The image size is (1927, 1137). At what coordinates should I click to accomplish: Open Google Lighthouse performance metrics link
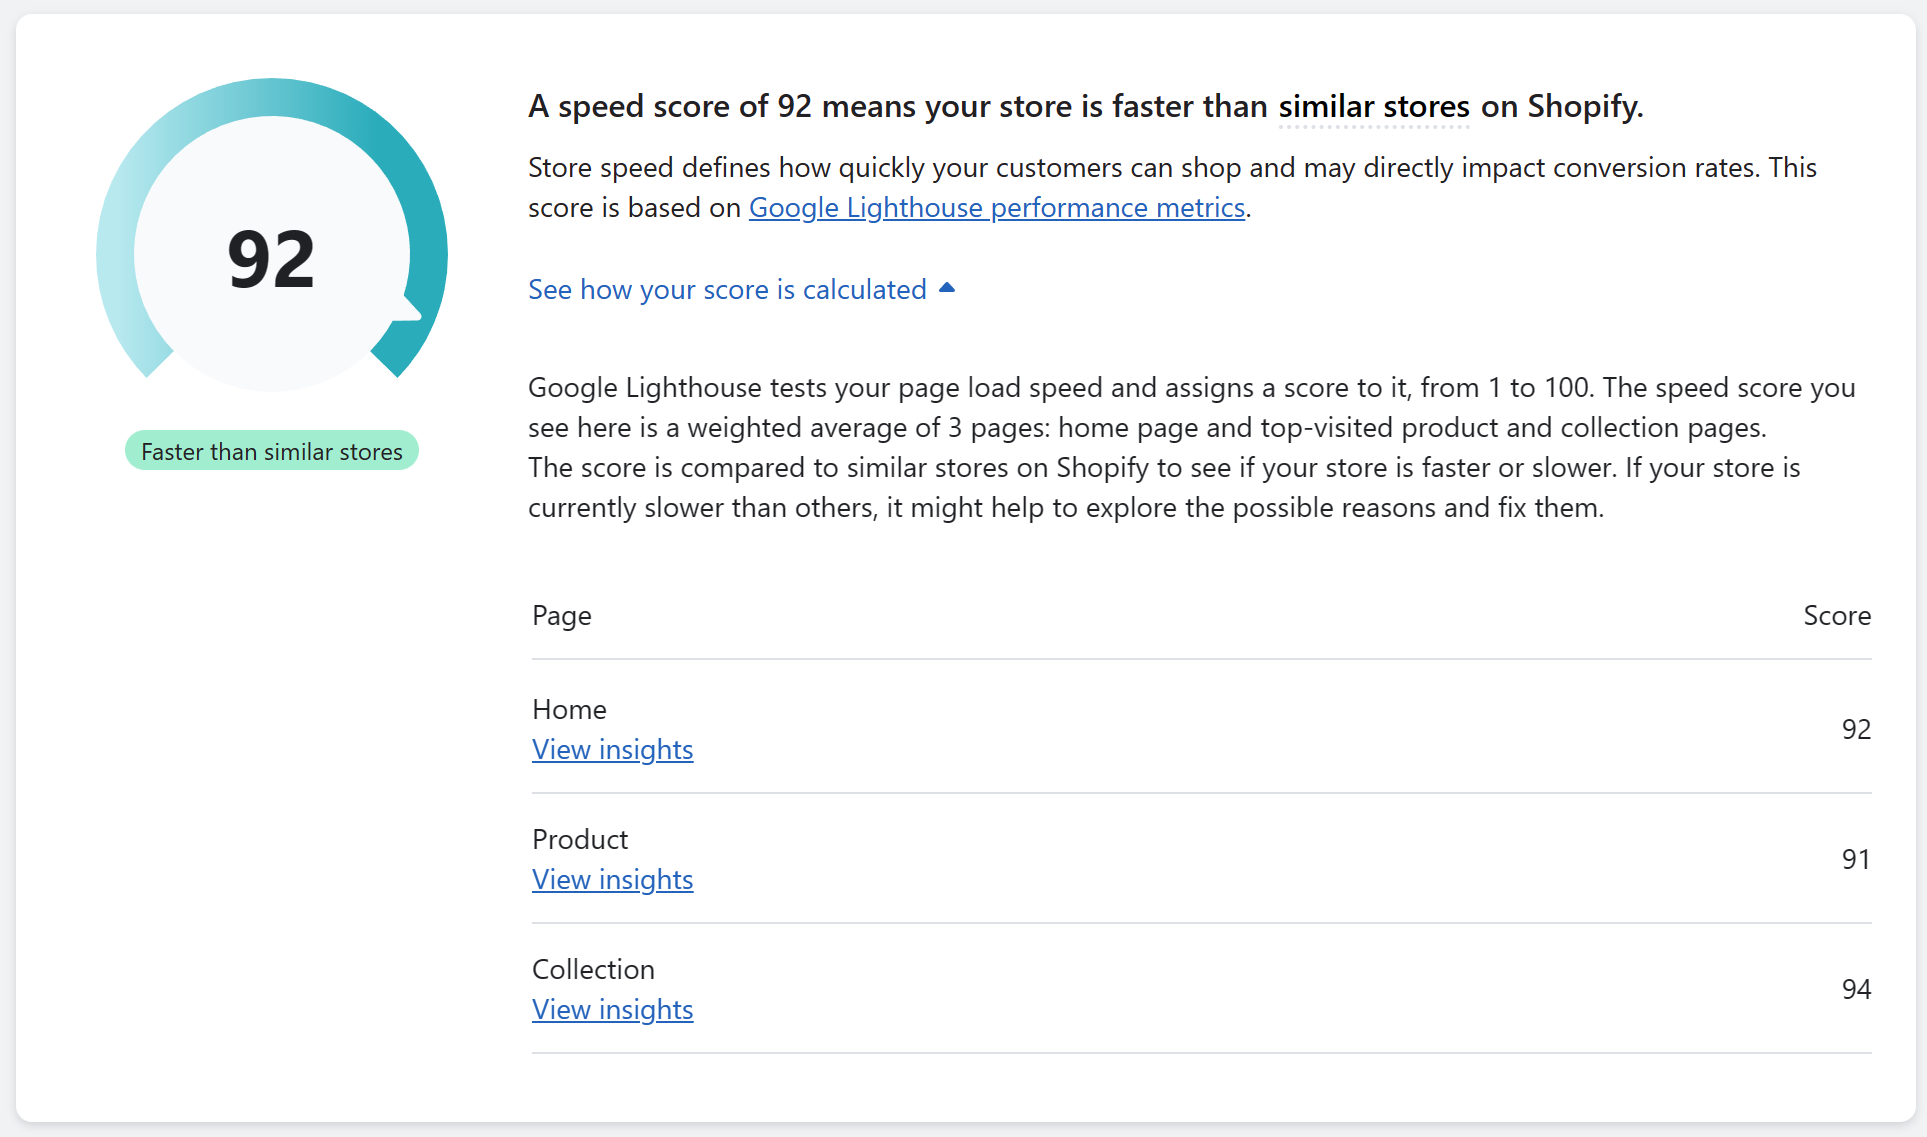click(997, 207)
